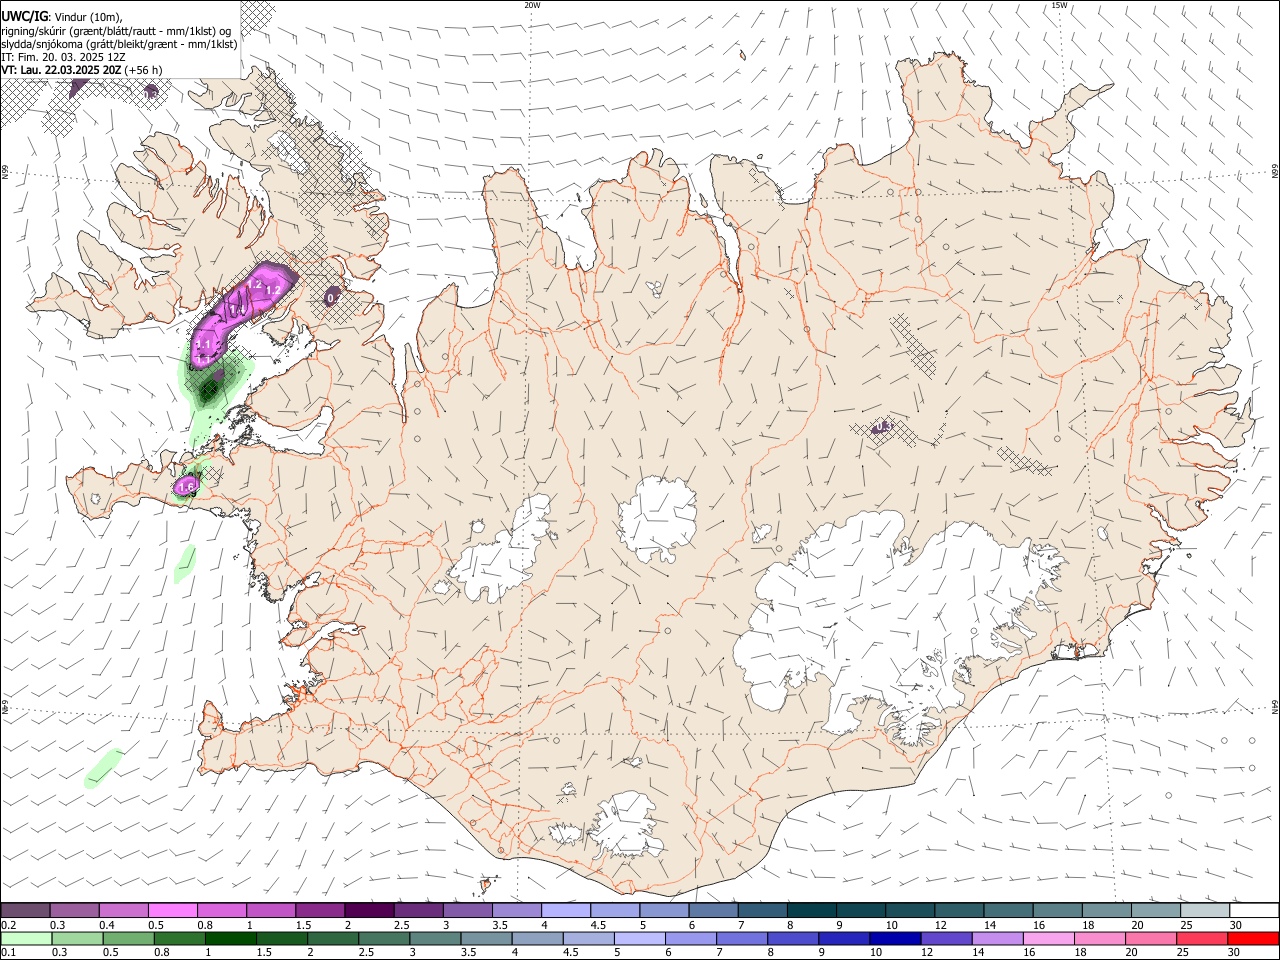
Task: Click the medium green 0.5 swatch in the lower legend row
Action: click(129, 939)
